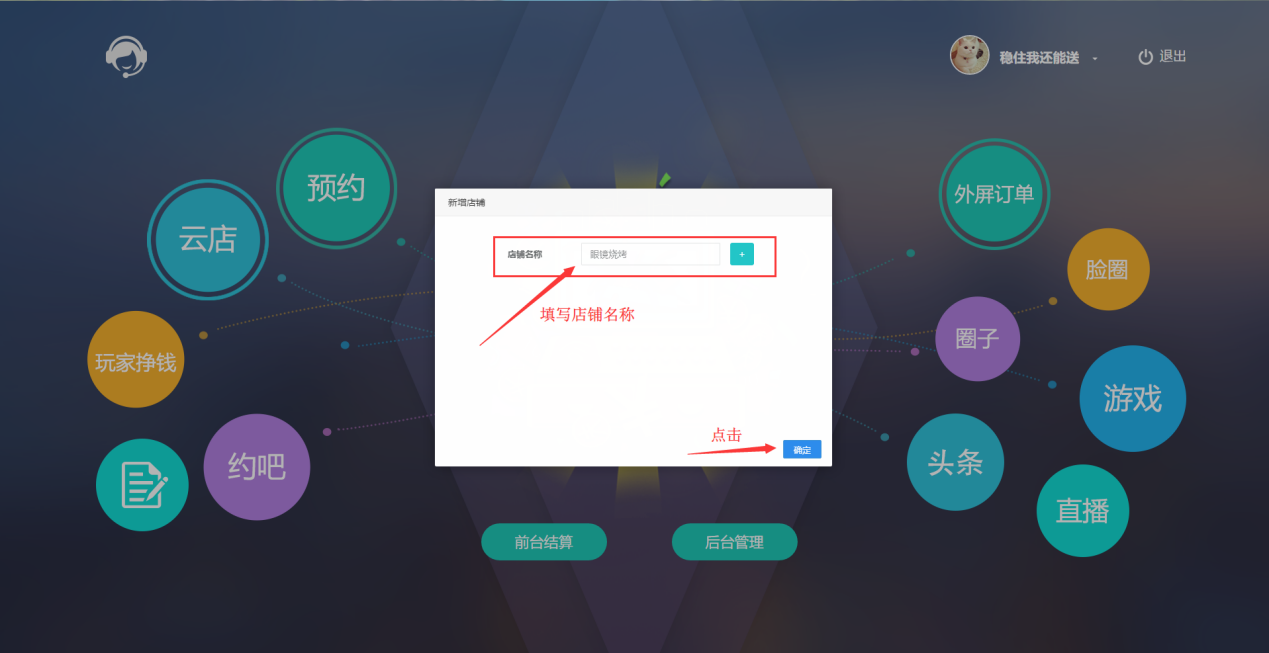Click the teal plus button beside store name

click(742, 254)
